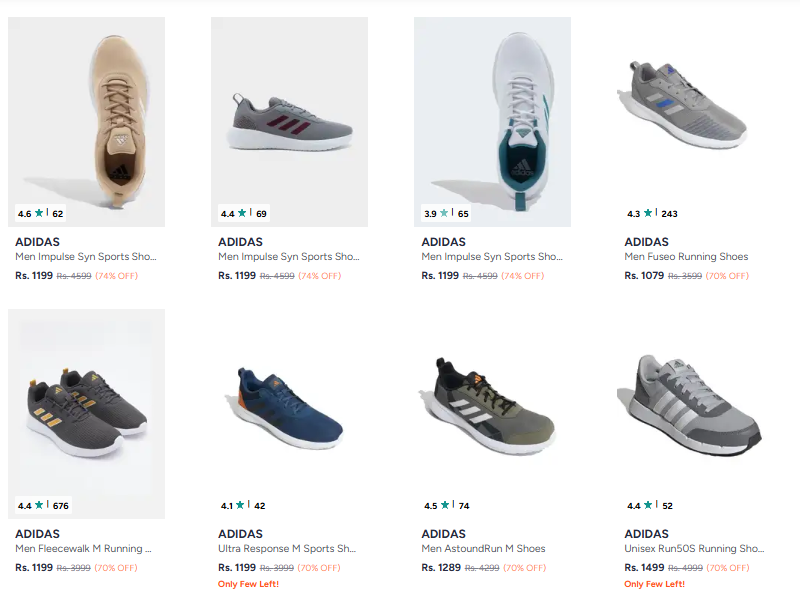Click the star icon on the 69-review badge
Screen dimensions: 800x597
click(242, 213)
